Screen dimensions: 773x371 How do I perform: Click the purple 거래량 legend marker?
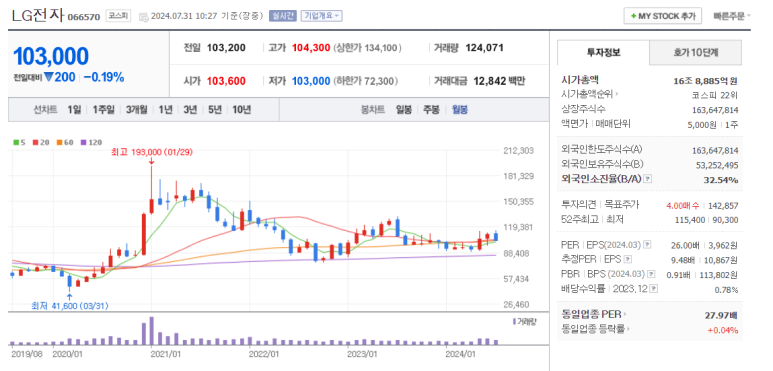[x=514, y=321]
